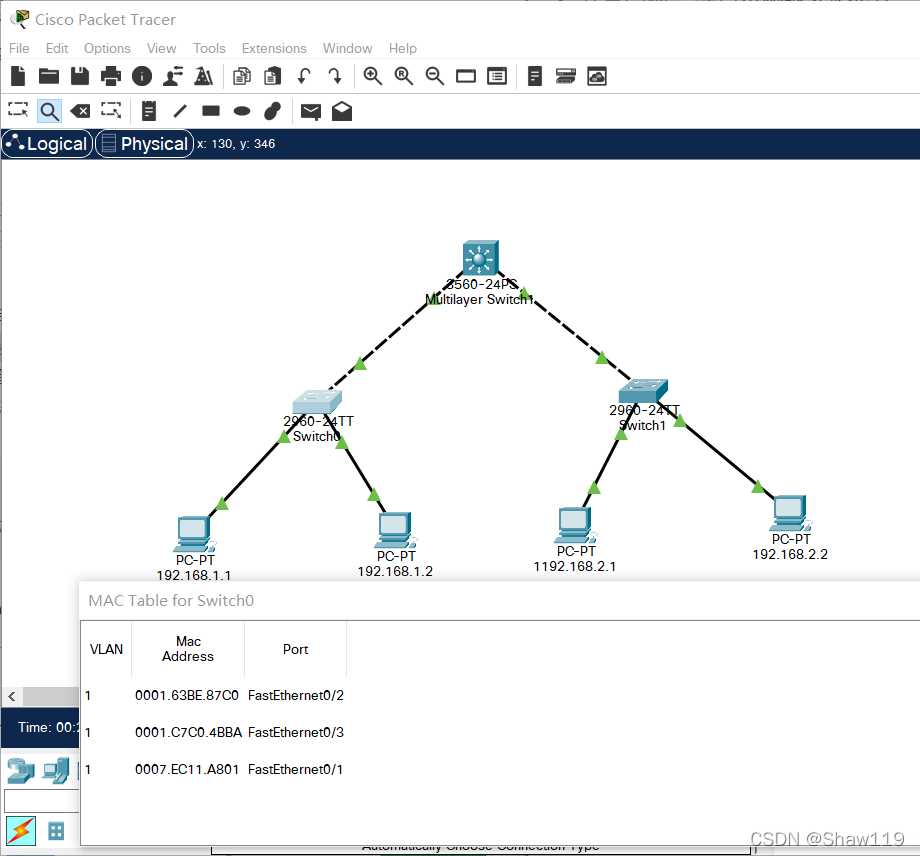Viewport: 920px width, 856px height.
Task: Select the Select tool dashed rectangle
Action: 18,110
